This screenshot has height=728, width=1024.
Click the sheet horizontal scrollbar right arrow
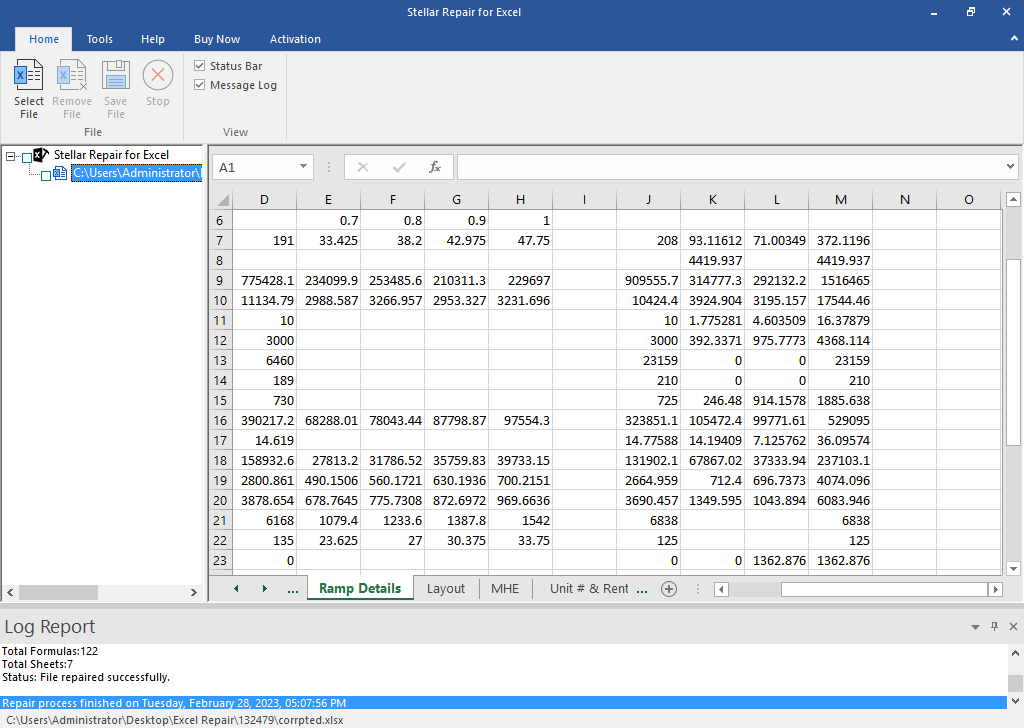[x=995, y=590]
